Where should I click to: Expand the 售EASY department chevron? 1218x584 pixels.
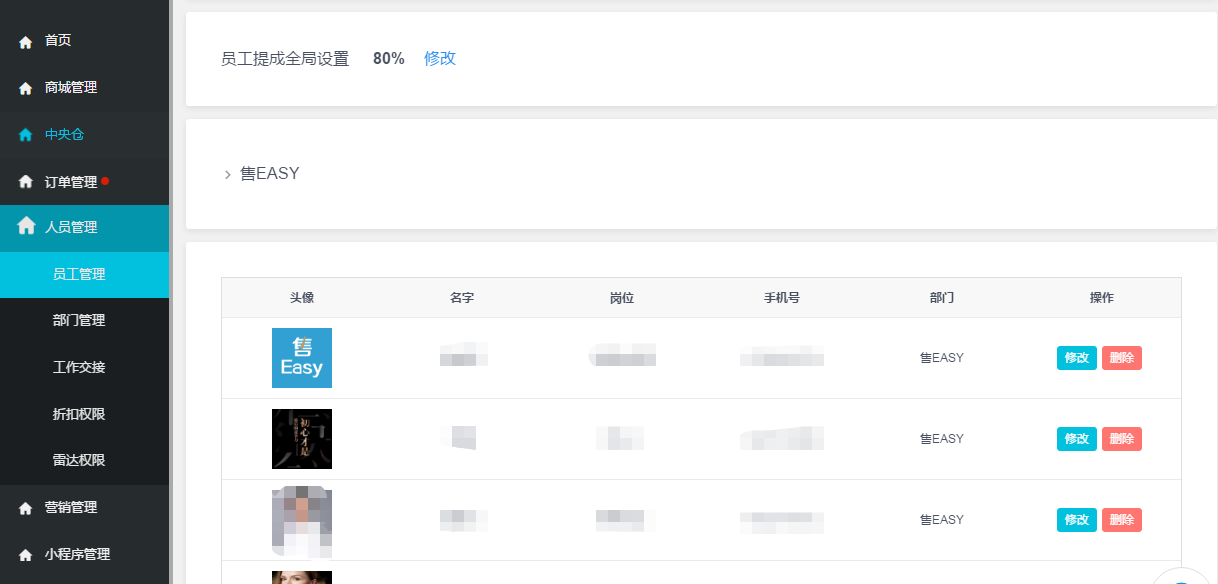[x=228, y=175]
